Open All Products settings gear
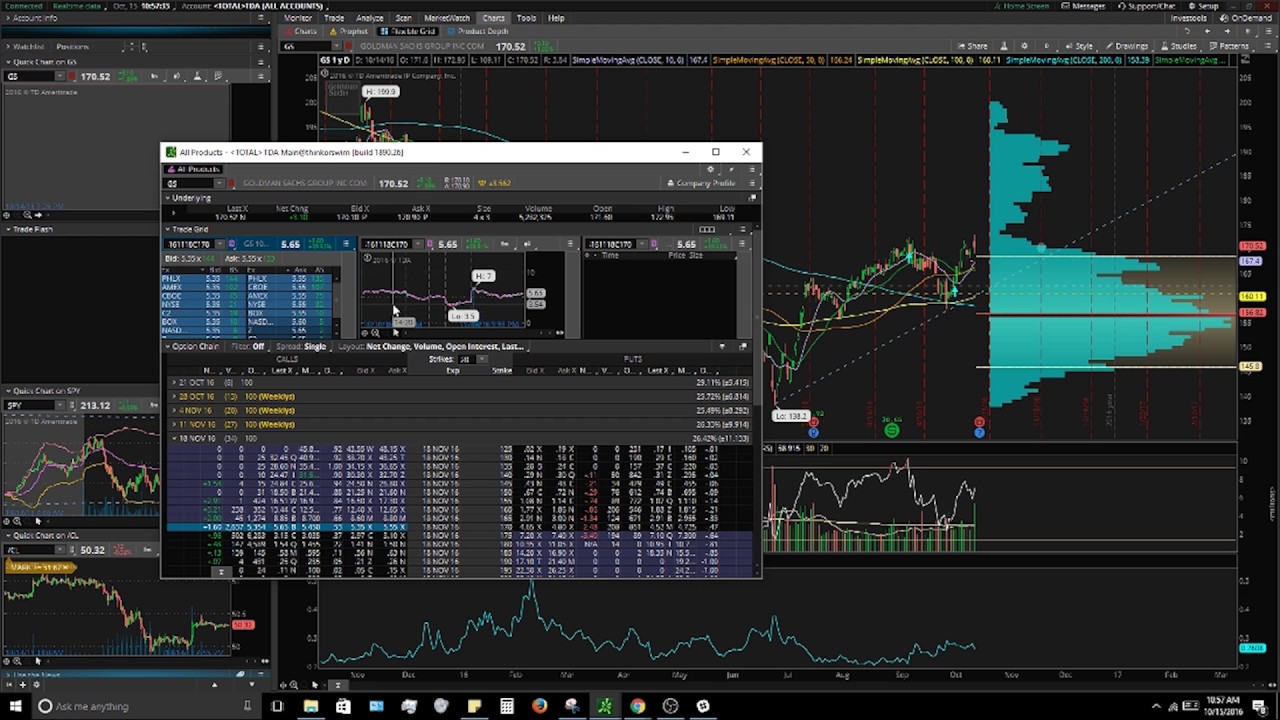Screen dimensions: 1280x720 click(711, 169)
